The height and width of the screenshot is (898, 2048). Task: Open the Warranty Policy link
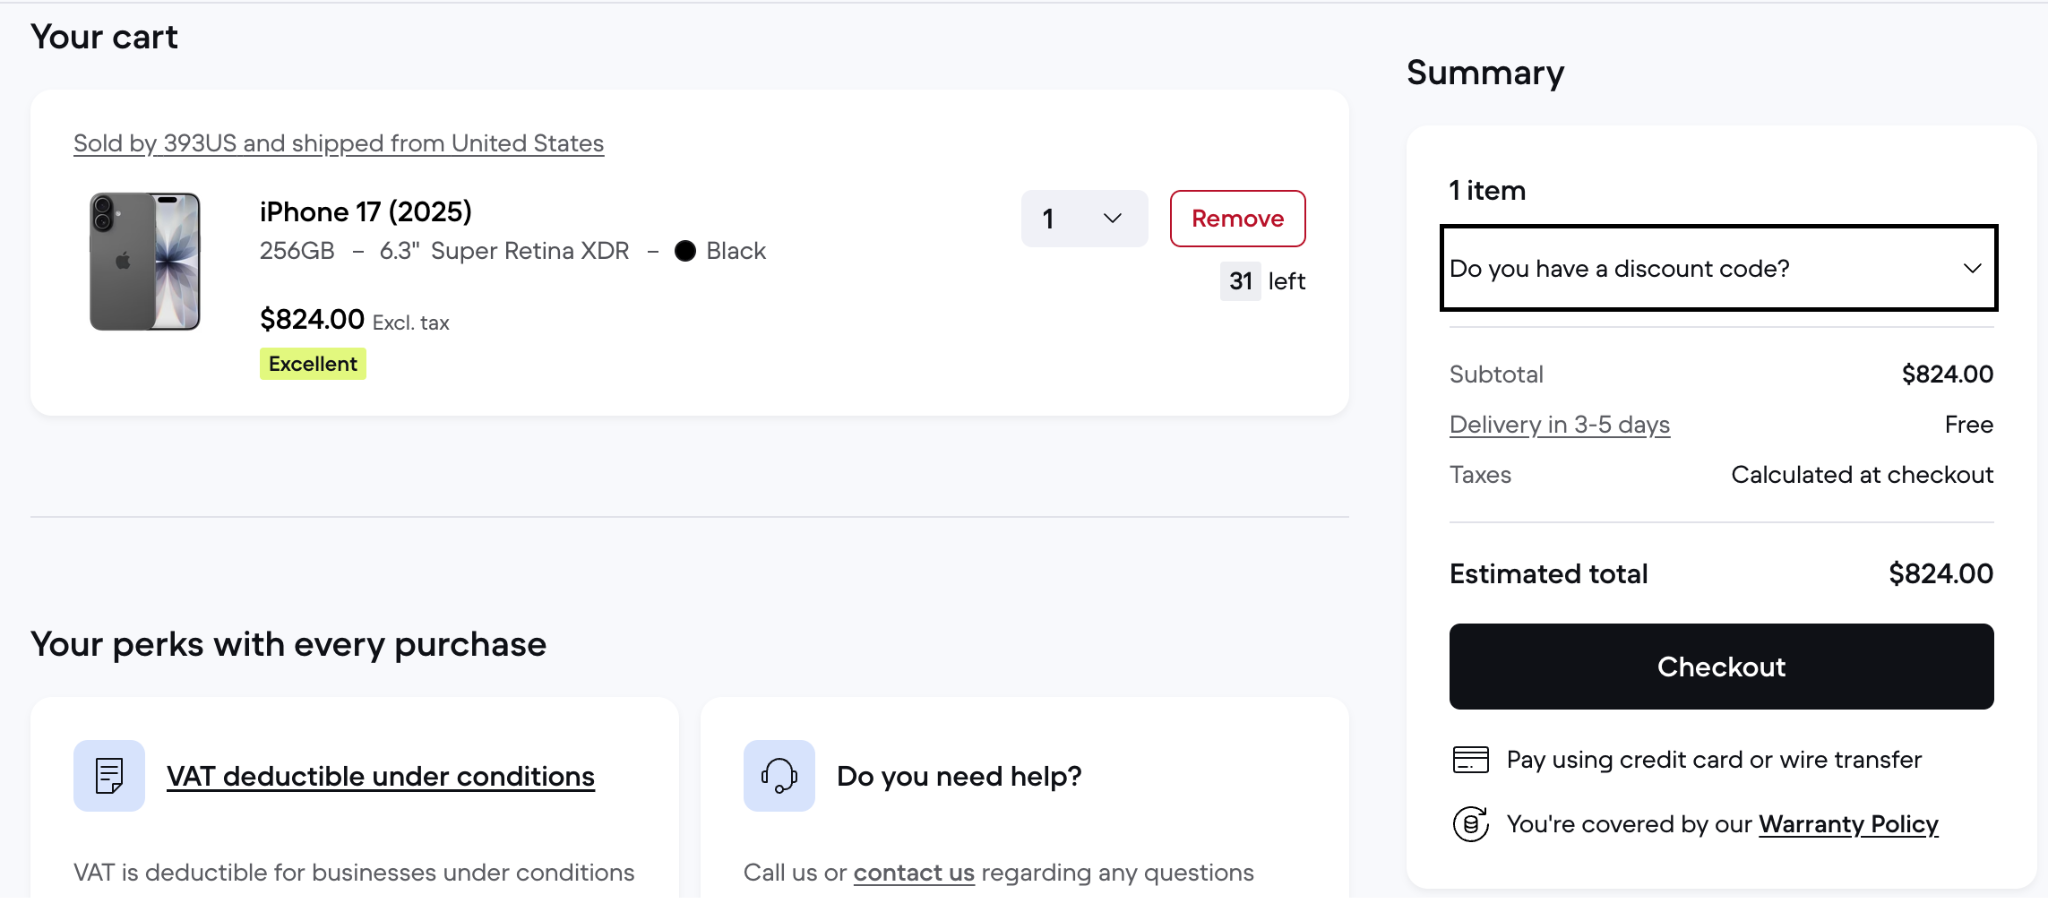click(1848, 824)
